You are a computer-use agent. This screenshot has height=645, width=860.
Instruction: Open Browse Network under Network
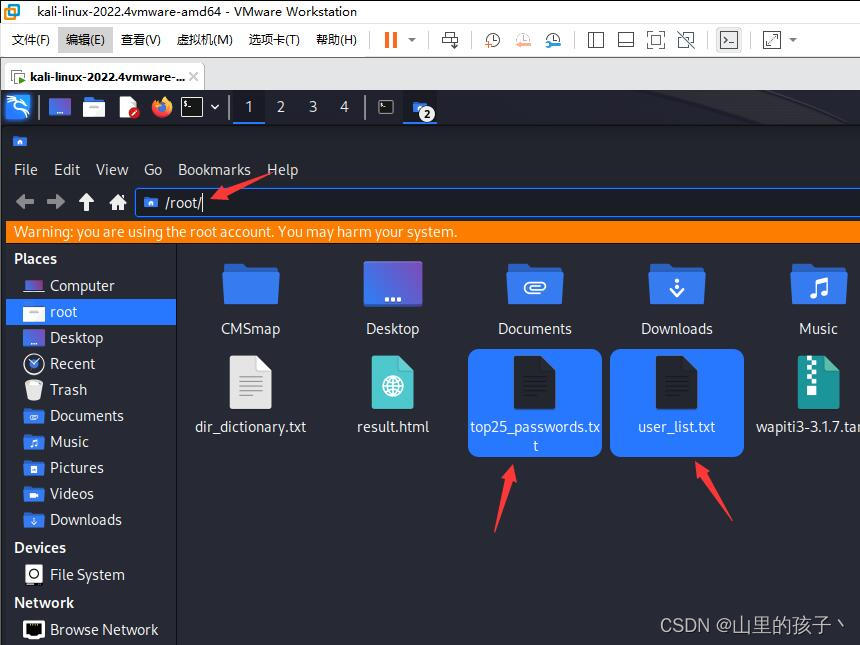[x=91, y=630]
